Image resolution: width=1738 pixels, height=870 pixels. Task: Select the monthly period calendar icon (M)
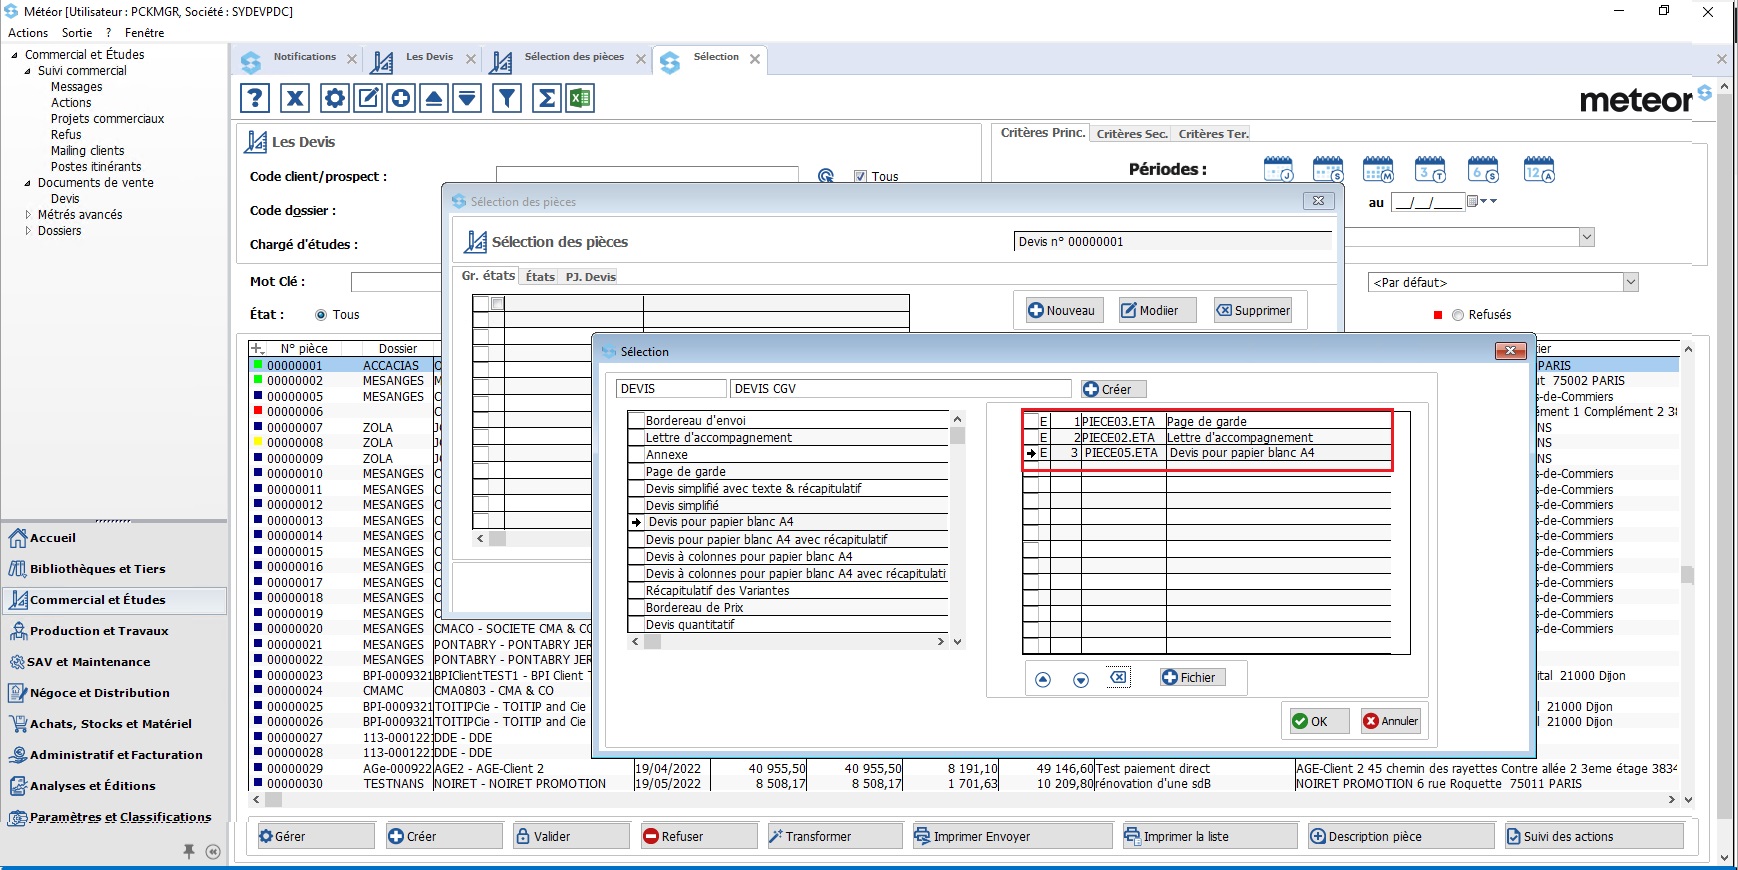(1378, 169)
